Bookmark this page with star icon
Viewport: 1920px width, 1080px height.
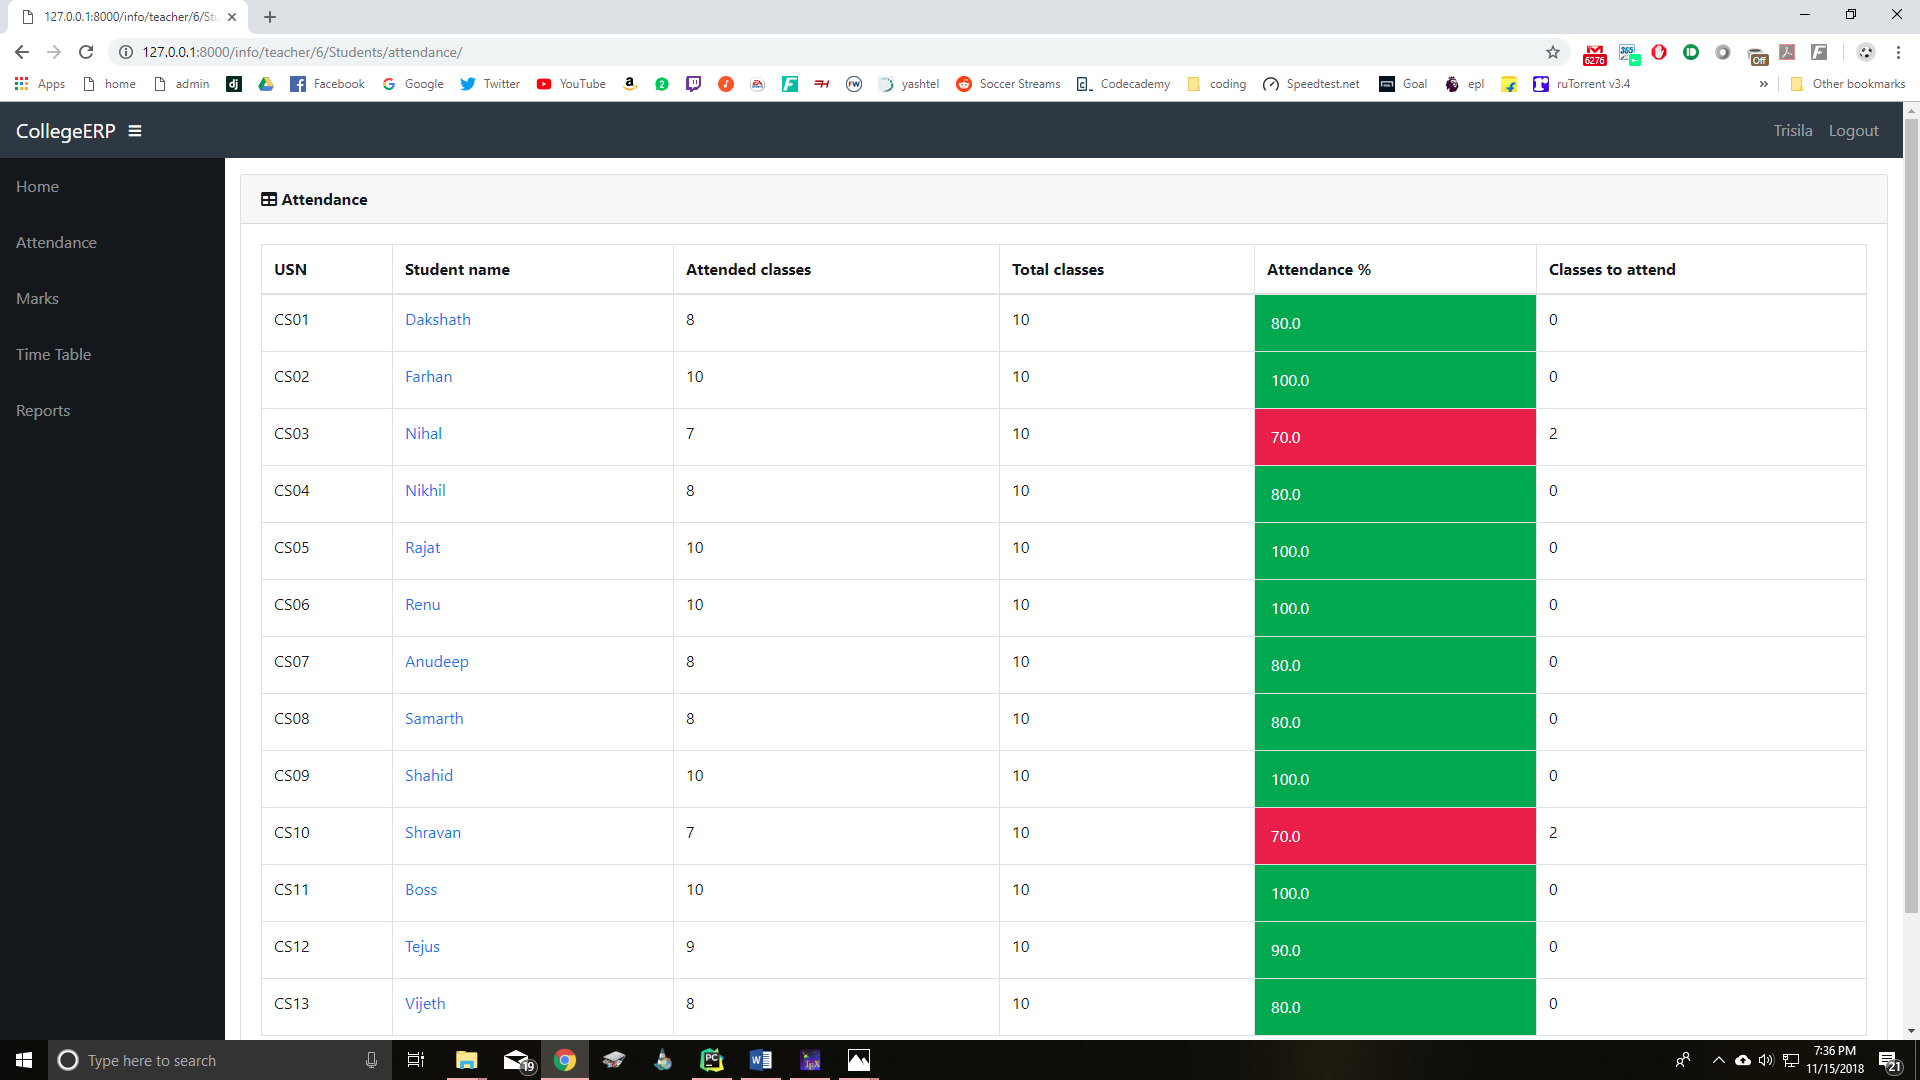coord(1552,52)
